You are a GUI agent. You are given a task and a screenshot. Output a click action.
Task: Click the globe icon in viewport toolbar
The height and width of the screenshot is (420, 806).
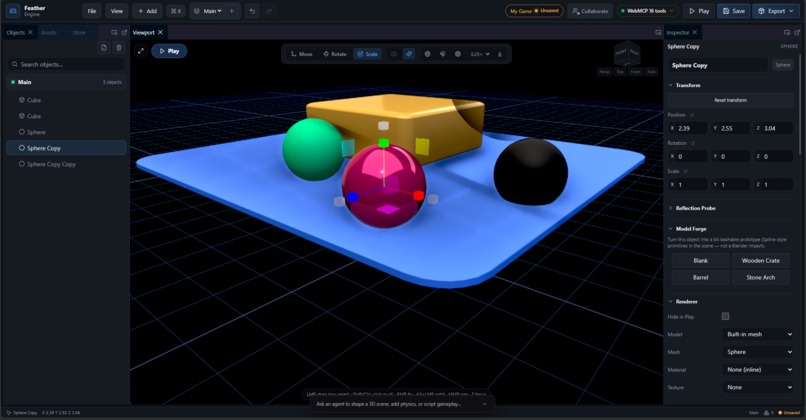[427, 54]
